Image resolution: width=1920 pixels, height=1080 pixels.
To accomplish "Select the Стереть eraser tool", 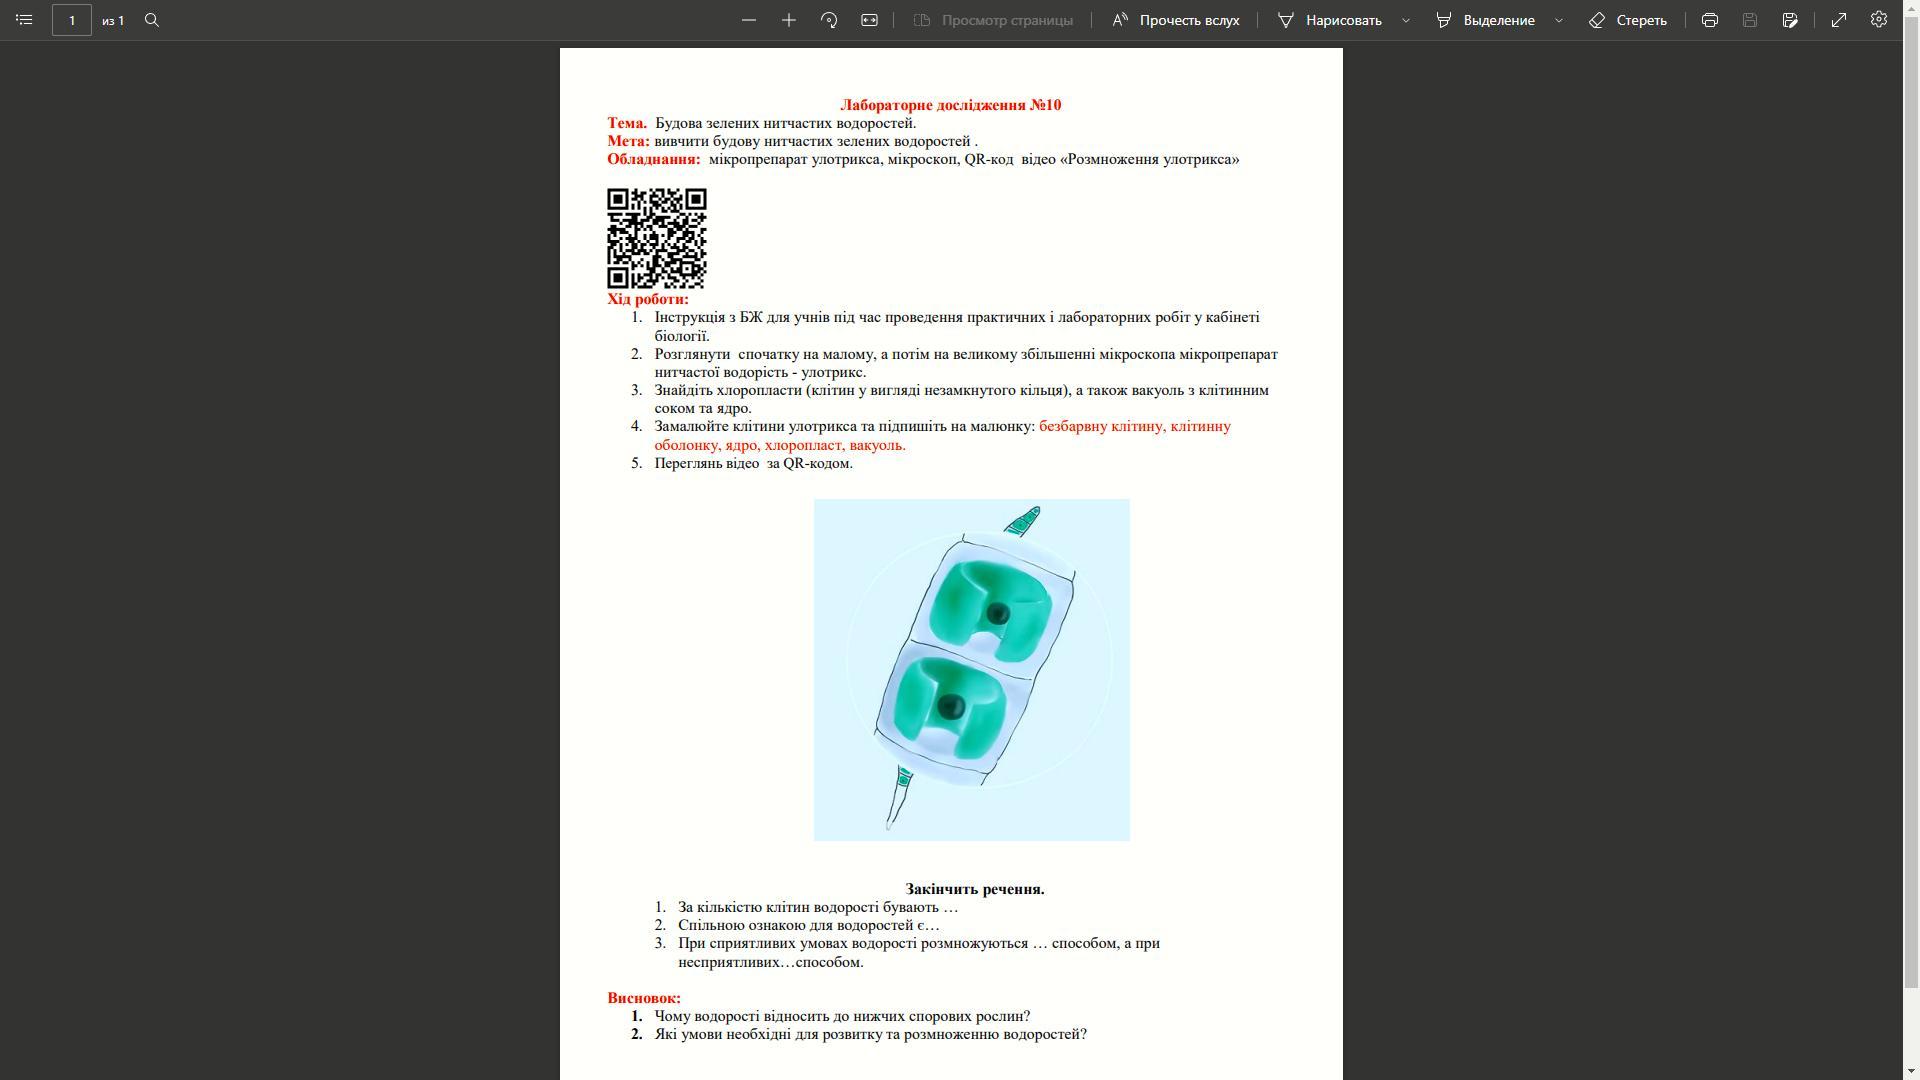I will coord(1628,20).
